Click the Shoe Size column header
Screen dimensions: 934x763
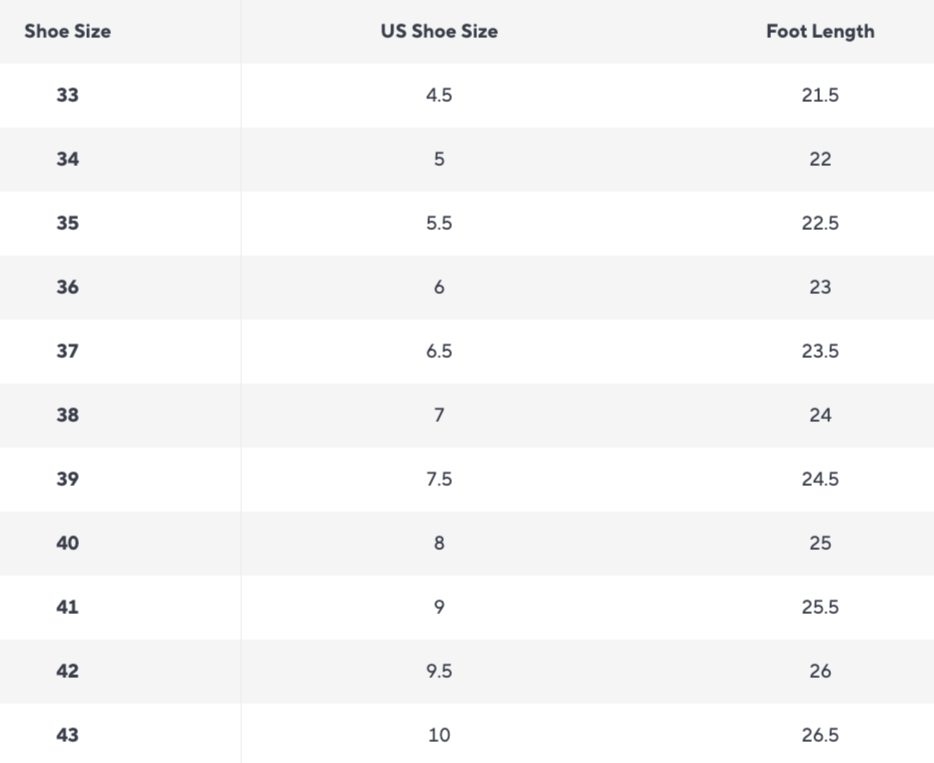pyautogui.click(x=67, y=31)
